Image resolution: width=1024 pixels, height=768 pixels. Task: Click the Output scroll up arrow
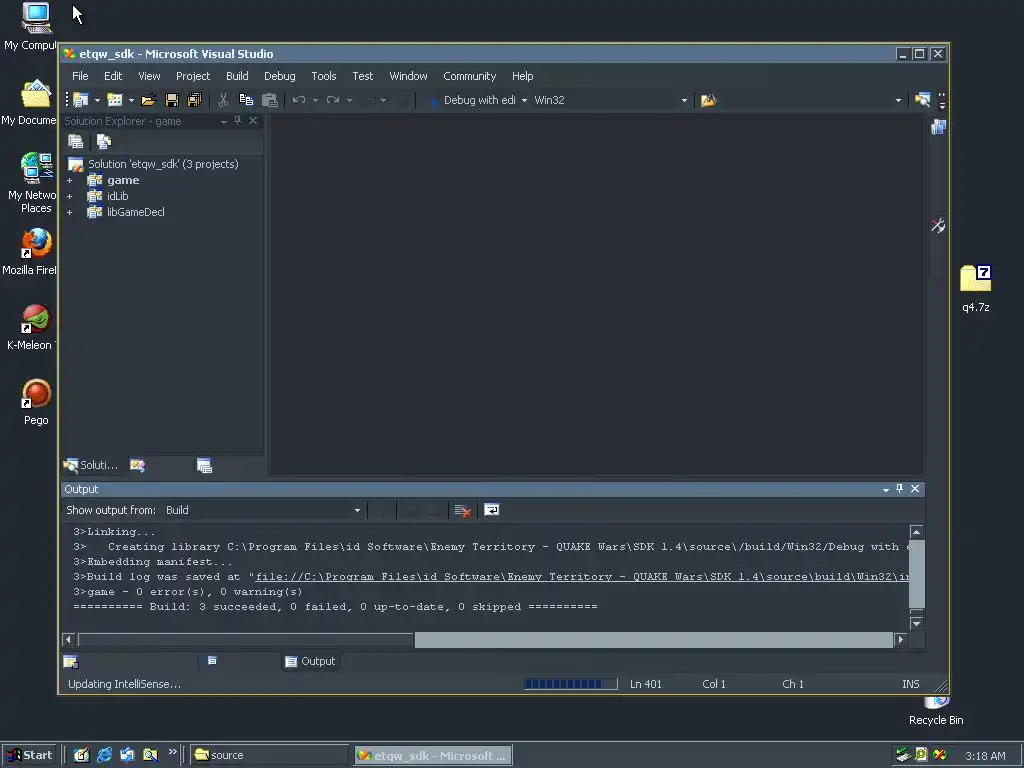point(916,532)
